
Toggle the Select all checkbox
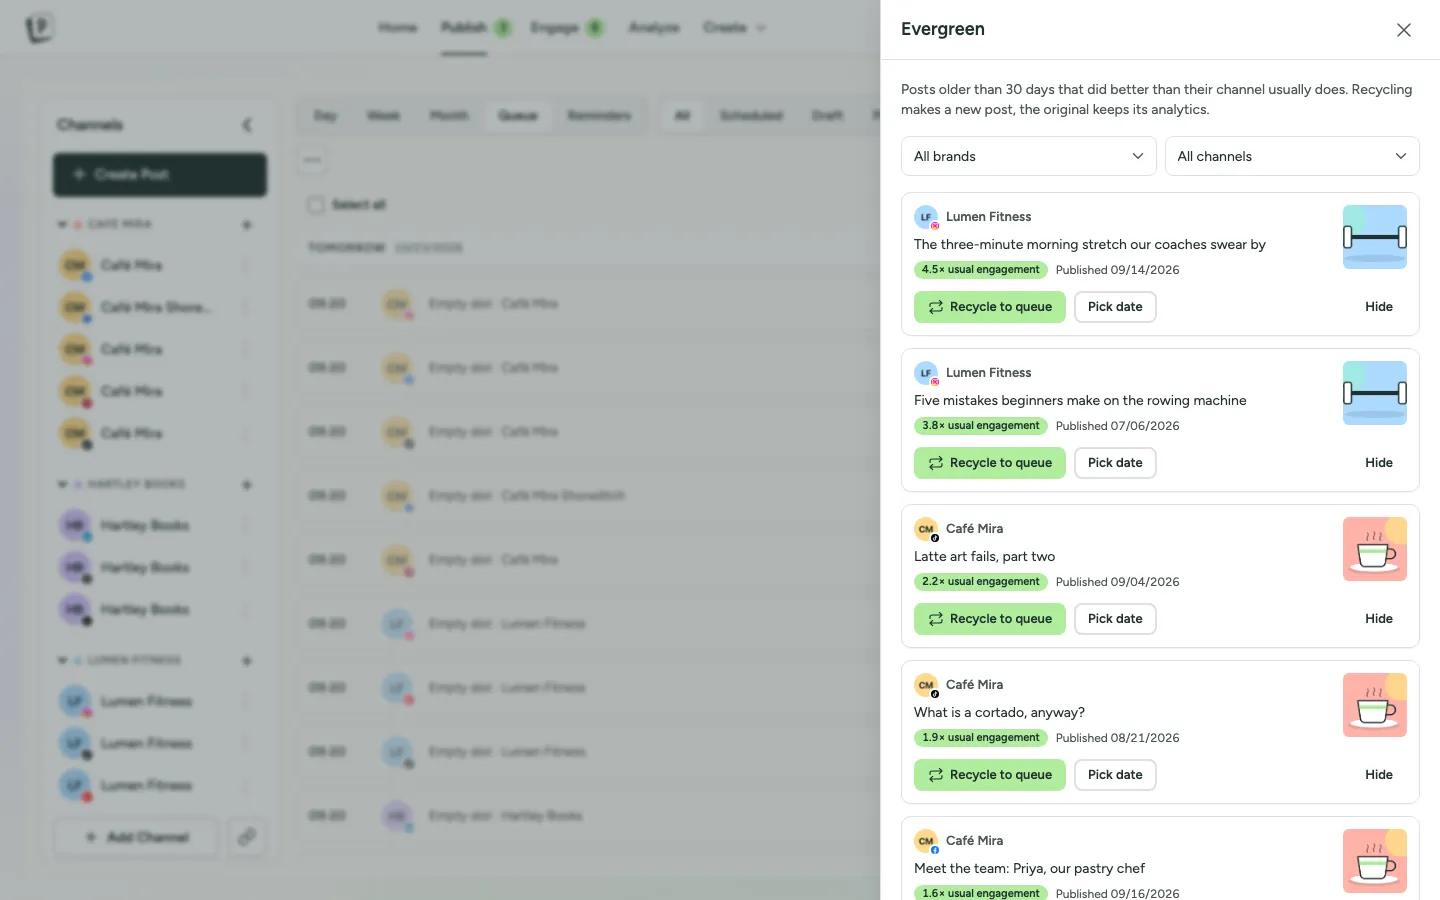click(316, 204)
